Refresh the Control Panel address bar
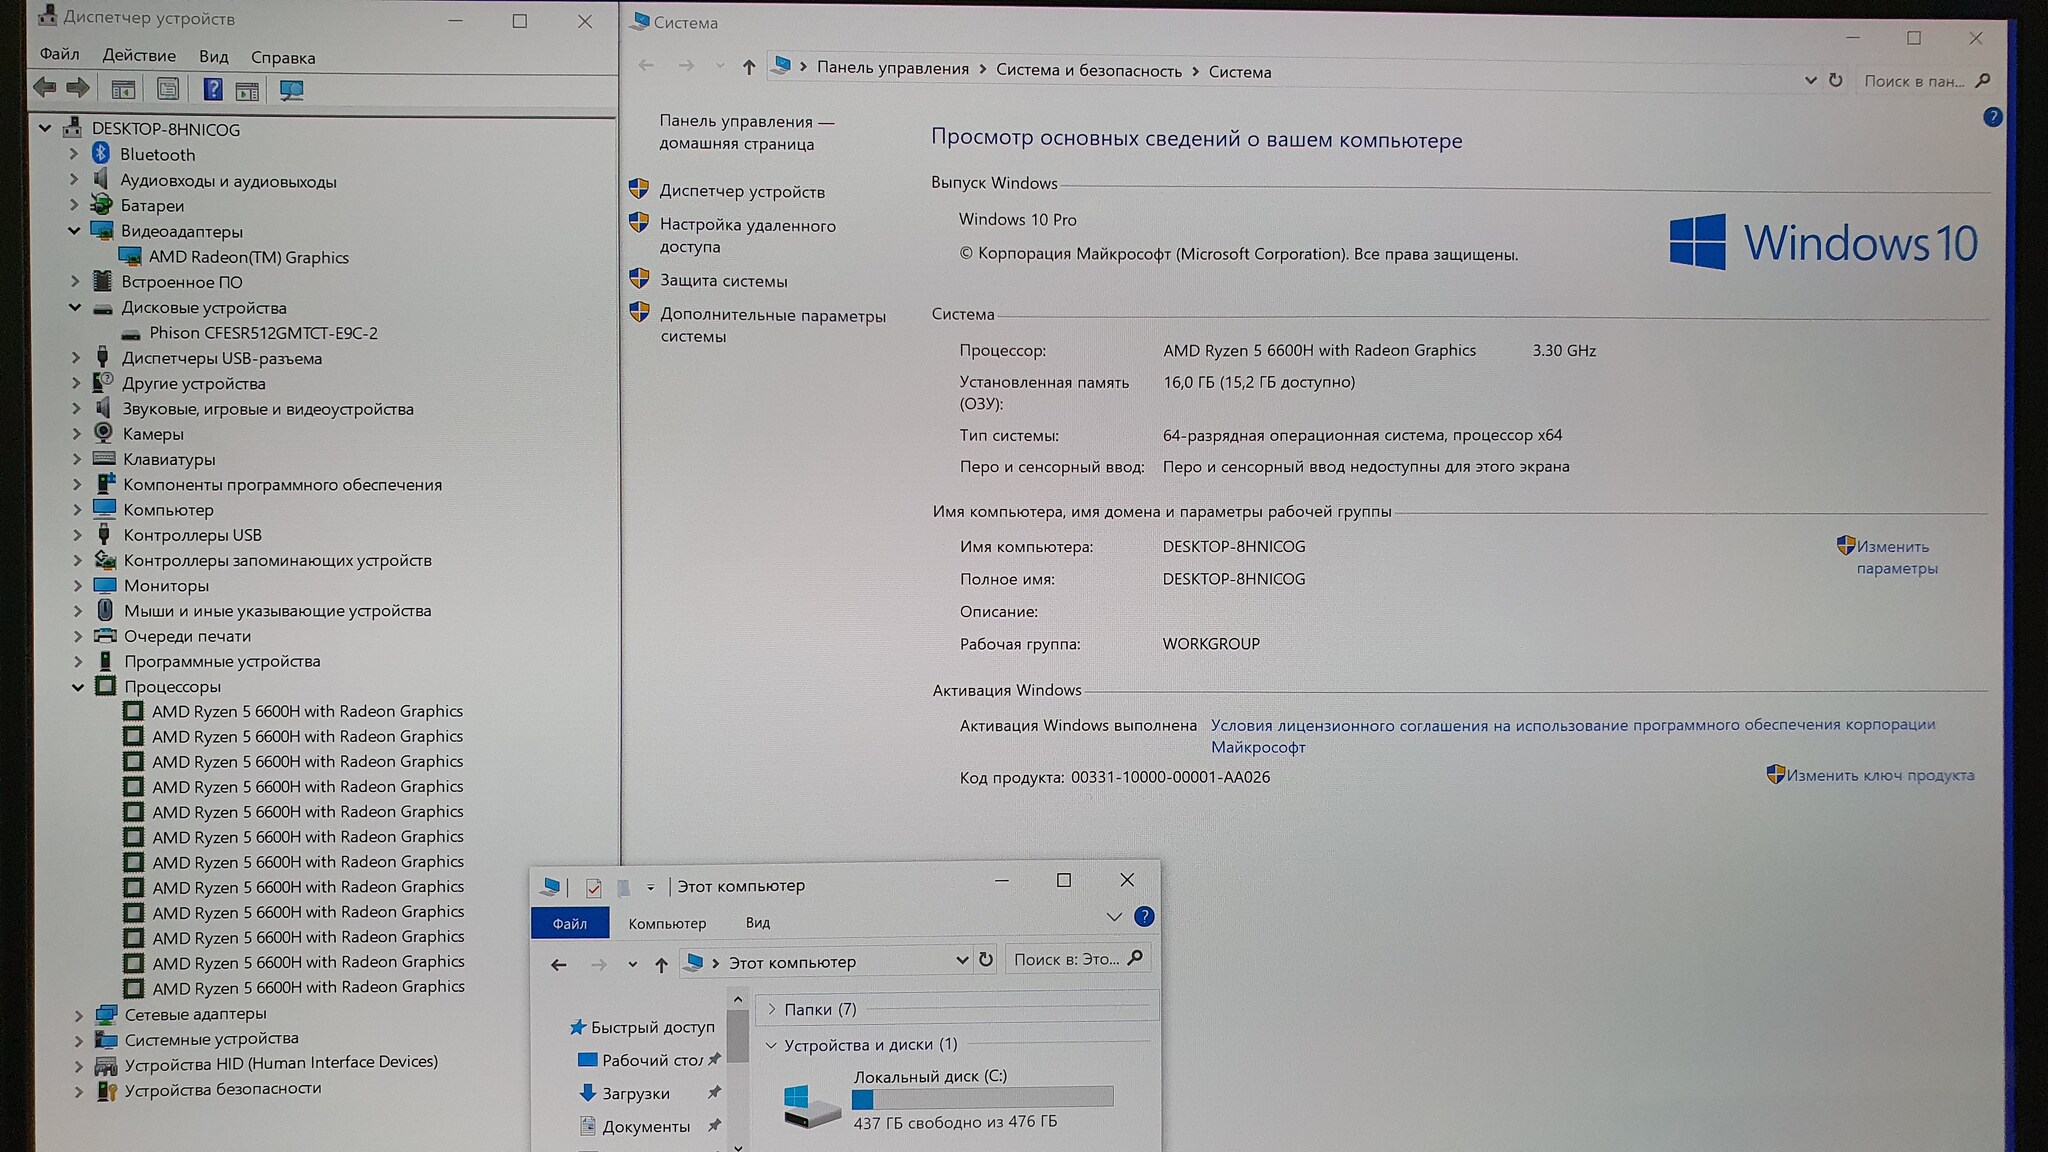Viewport: 2048px width, 1152px height. coord(1835,80)
